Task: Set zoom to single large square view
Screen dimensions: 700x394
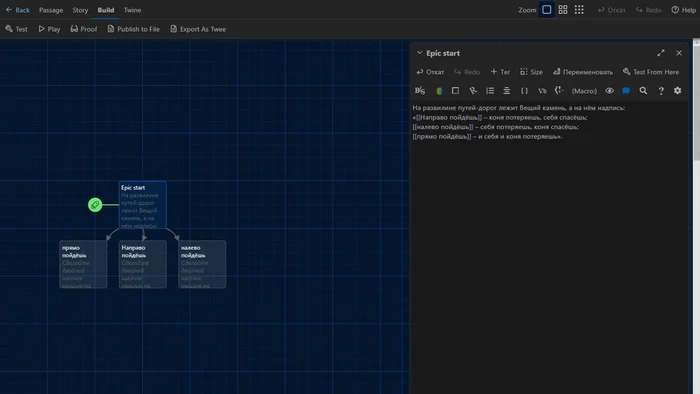Action: tap(546, 10)
